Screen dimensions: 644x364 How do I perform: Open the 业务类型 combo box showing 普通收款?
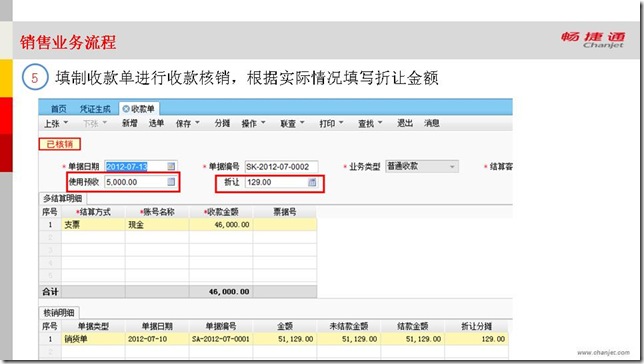coord(421,166)
